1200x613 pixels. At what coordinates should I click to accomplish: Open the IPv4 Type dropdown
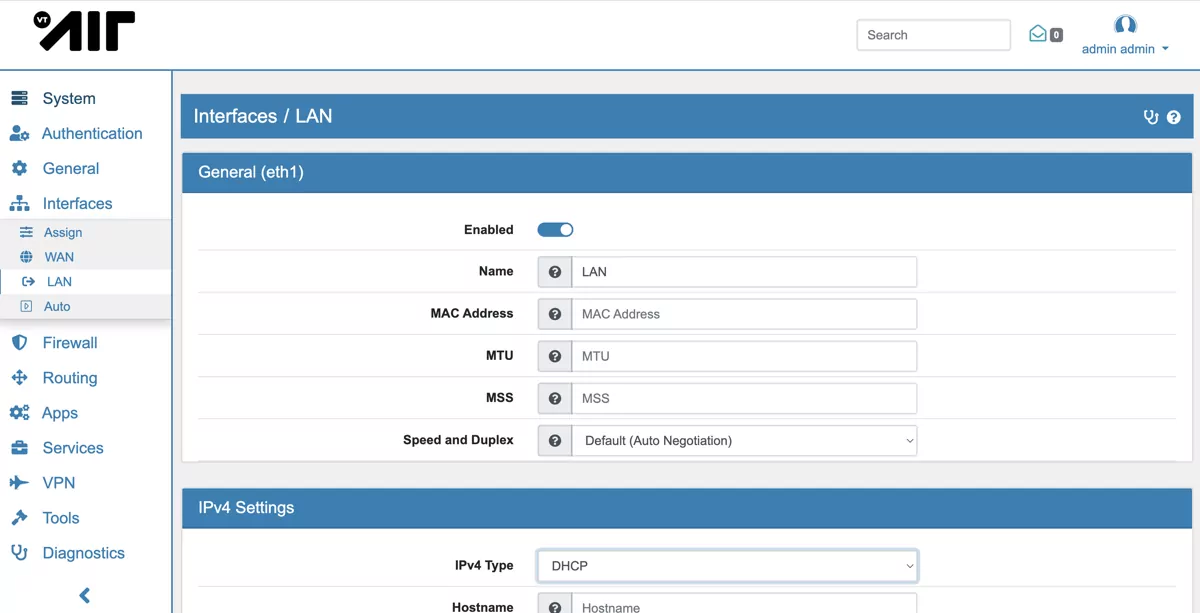tap(727, 565)
